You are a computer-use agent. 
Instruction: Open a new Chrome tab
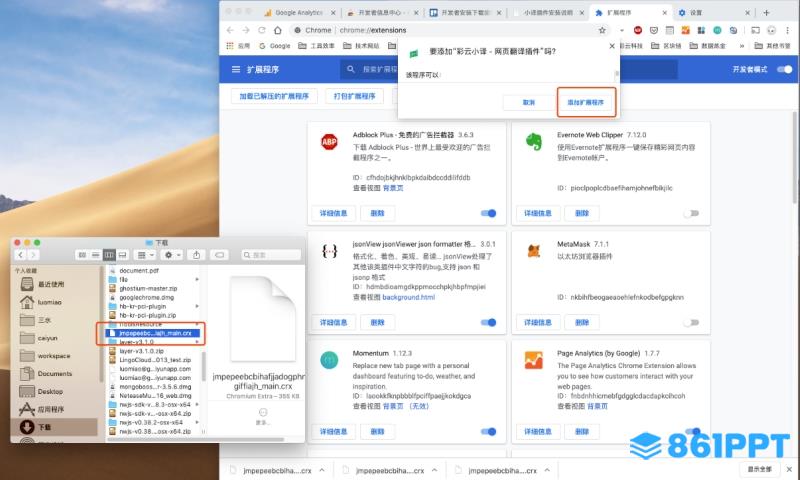(x=766, y=12)
